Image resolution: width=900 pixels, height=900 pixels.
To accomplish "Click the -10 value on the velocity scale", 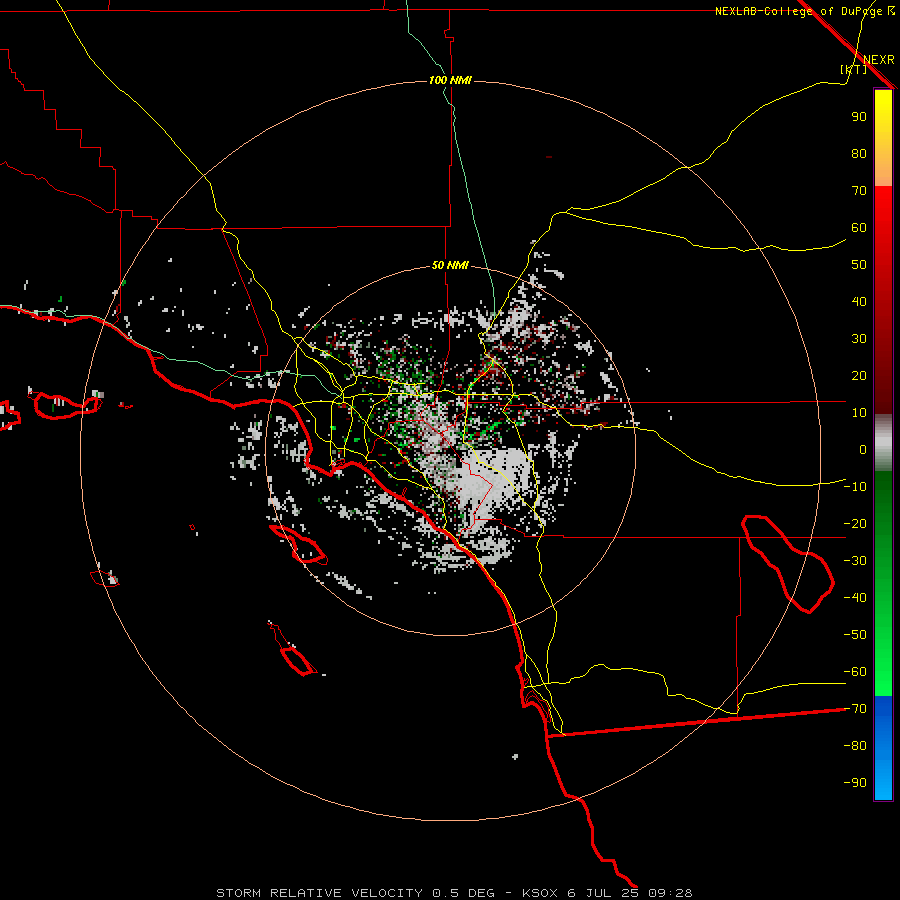I will (x=855, y=487).
